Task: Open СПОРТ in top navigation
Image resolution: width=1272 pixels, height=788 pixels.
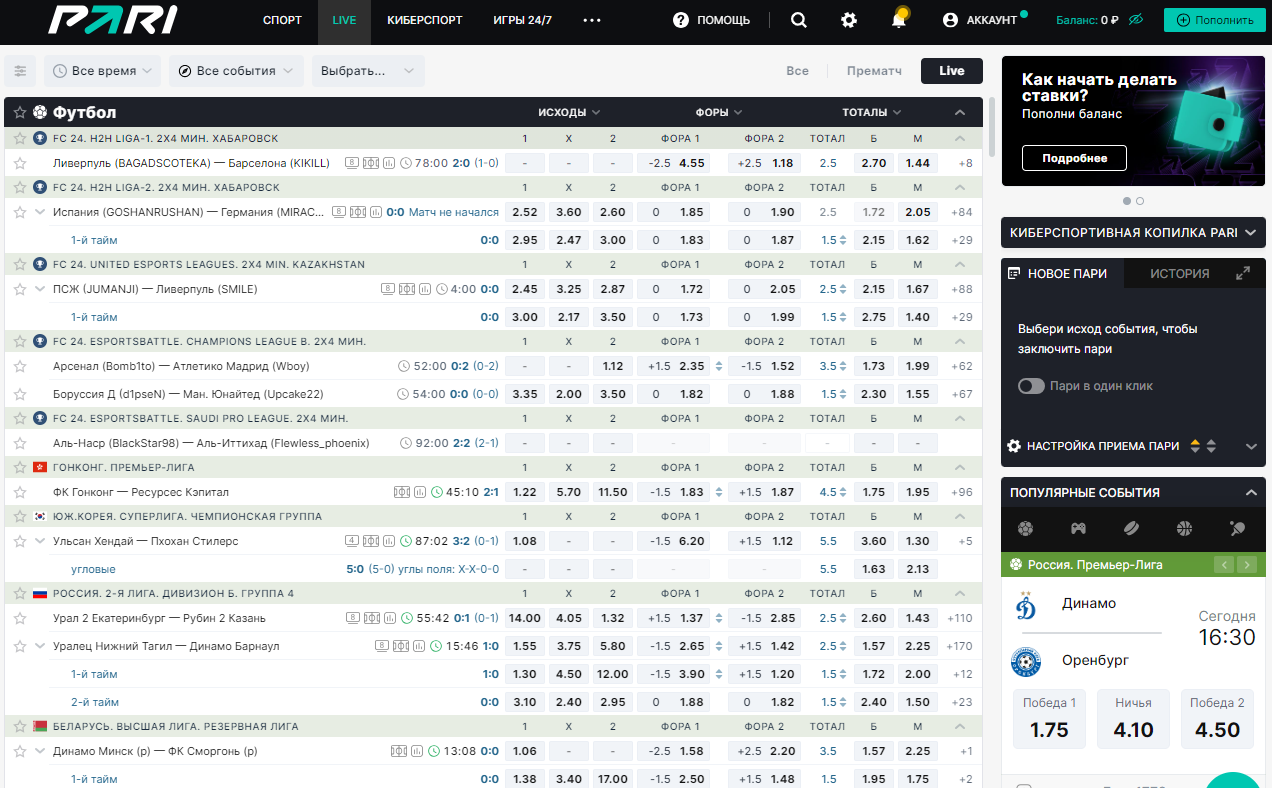Action: (282, 20)
